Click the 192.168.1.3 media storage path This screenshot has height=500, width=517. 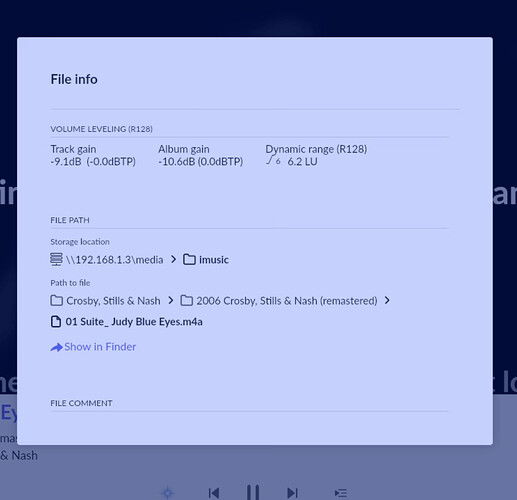pyautogui.click(x=114, y=260)
